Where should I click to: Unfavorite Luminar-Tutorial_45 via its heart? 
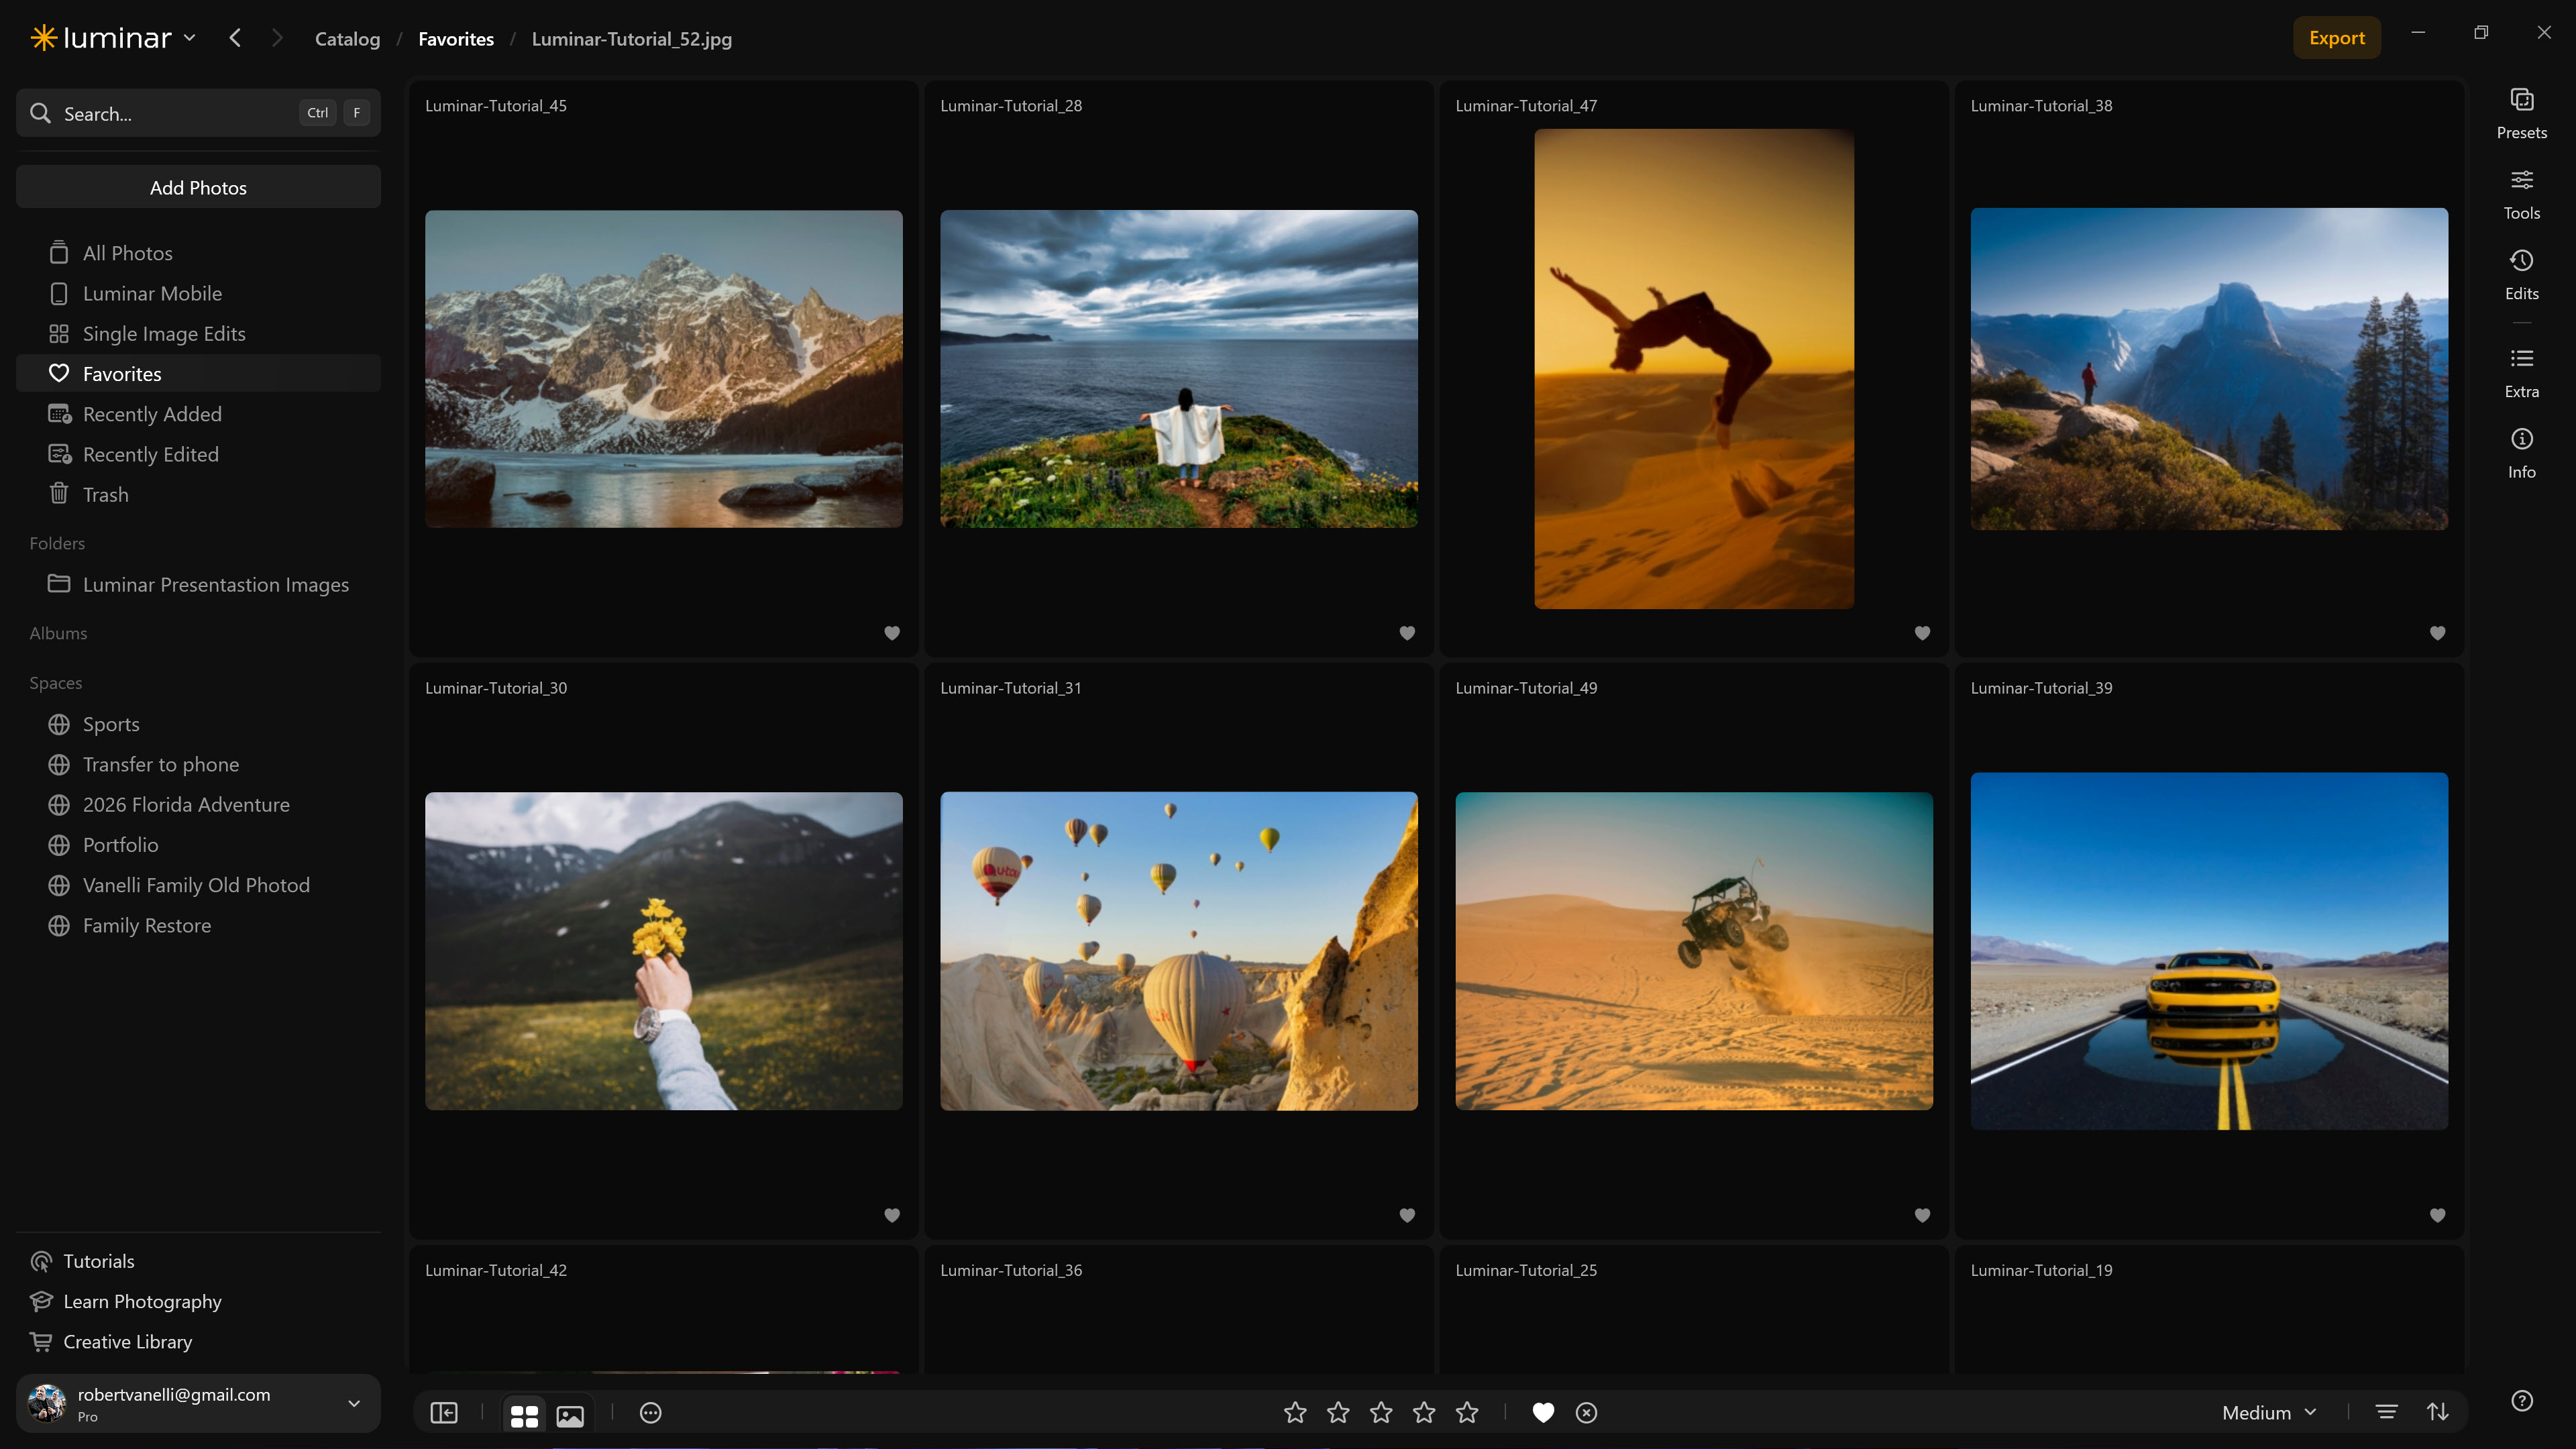coord(892,633)
